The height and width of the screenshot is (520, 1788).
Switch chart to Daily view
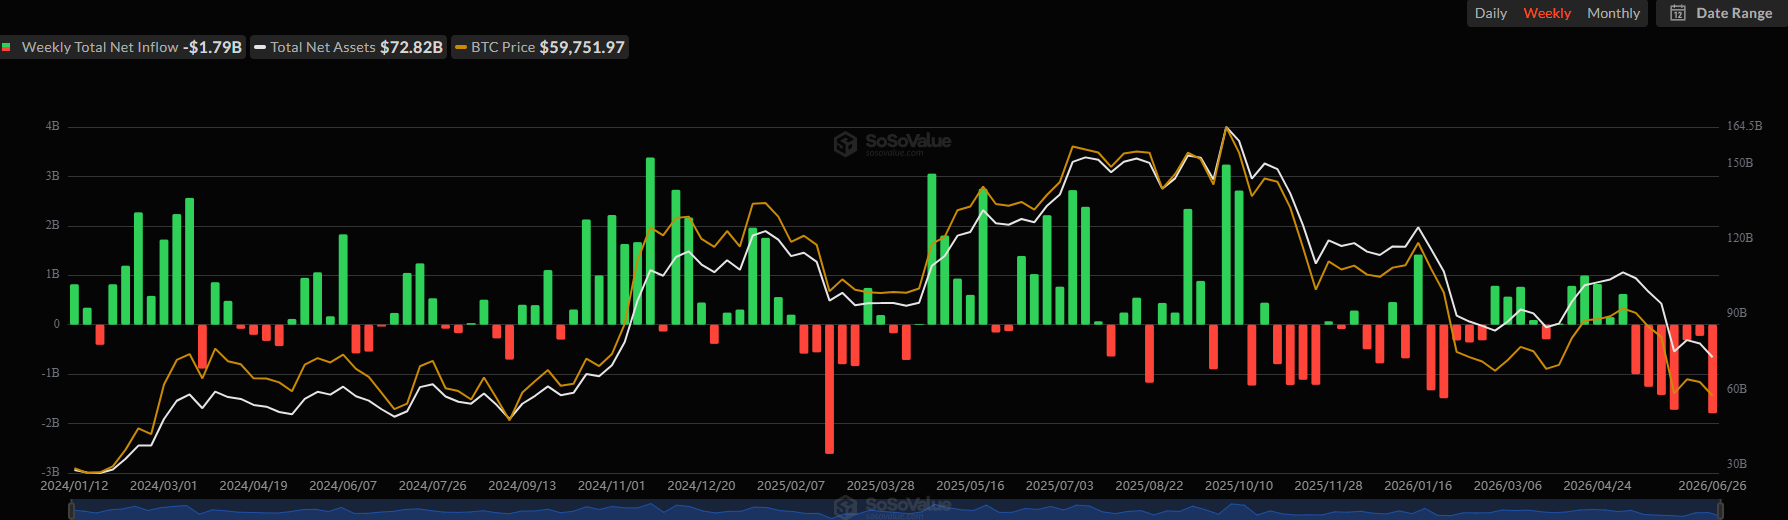(x=1490, y=13)
